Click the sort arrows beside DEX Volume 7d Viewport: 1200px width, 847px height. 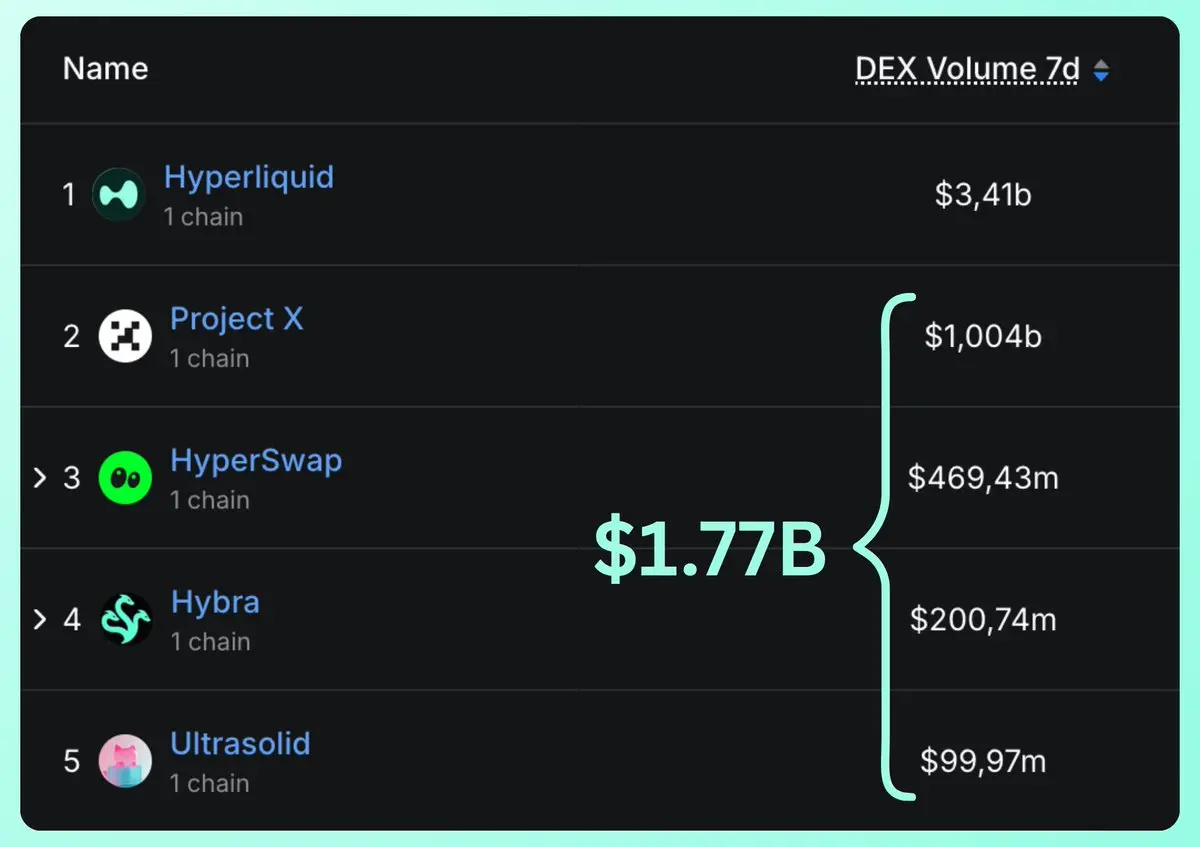[1101, 70]
